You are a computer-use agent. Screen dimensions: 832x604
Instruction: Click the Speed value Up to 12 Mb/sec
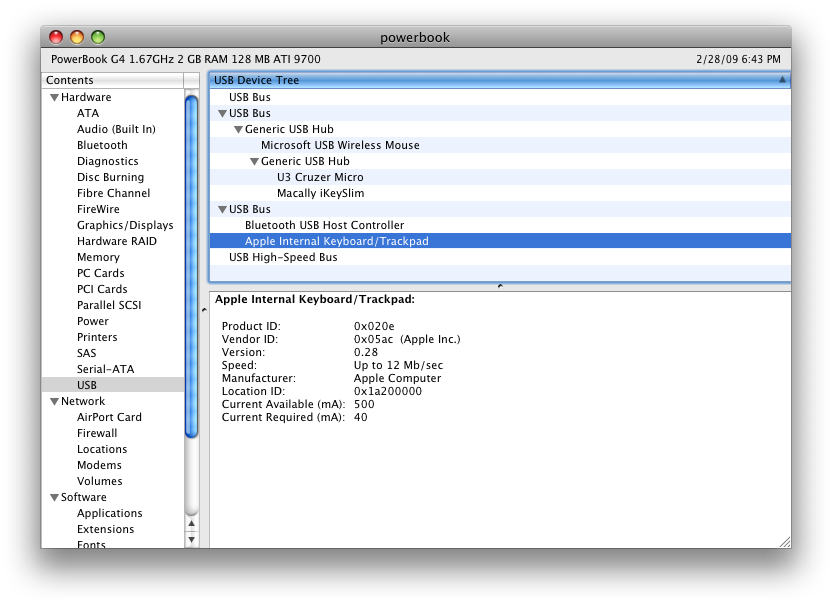(x=398, y=365)
